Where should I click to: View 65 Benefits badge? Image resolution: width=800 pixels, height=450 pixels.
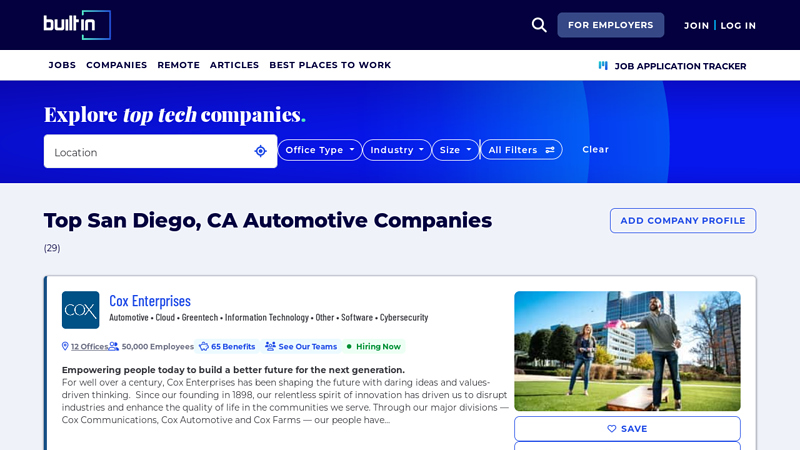coord(227,346)
